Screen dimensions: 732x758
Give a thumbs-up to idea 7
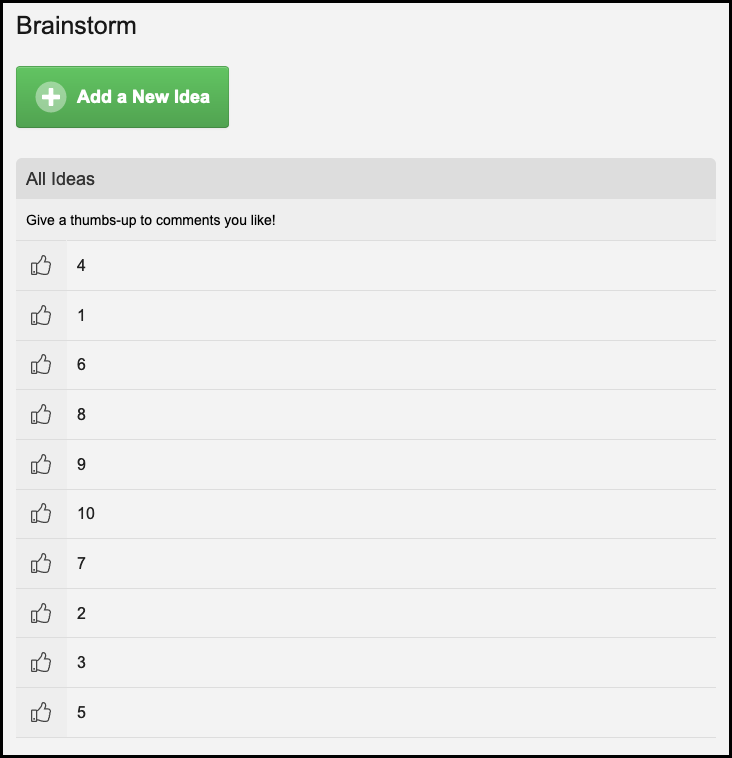41,563
